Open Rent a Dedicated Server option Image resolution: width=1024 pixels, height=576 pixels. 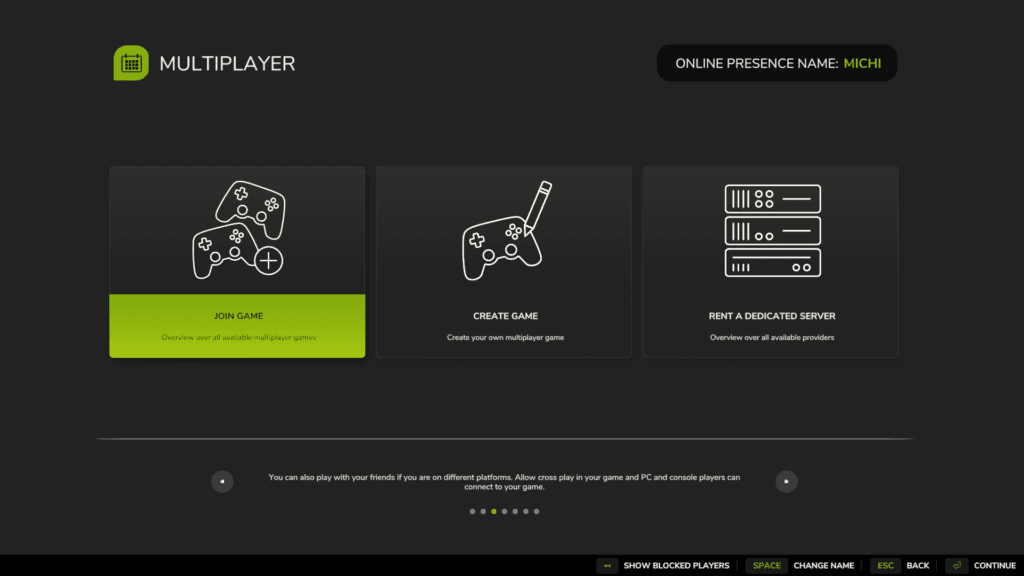771,316
